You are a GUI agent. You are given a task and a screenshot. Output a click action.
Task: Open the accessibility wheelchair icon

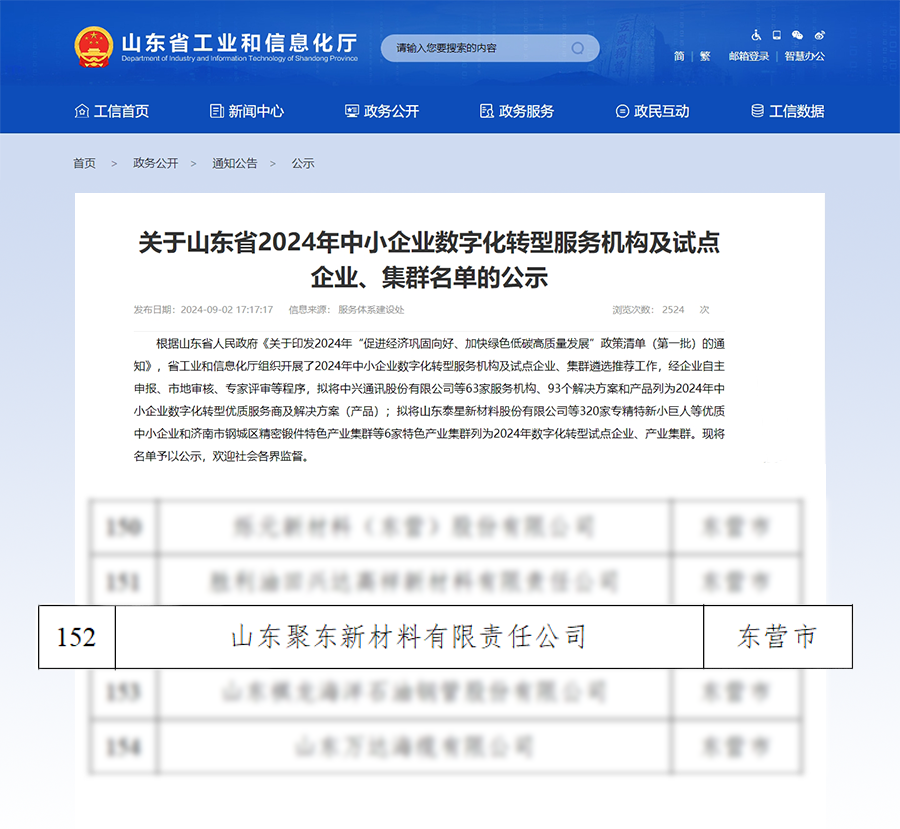757,36
